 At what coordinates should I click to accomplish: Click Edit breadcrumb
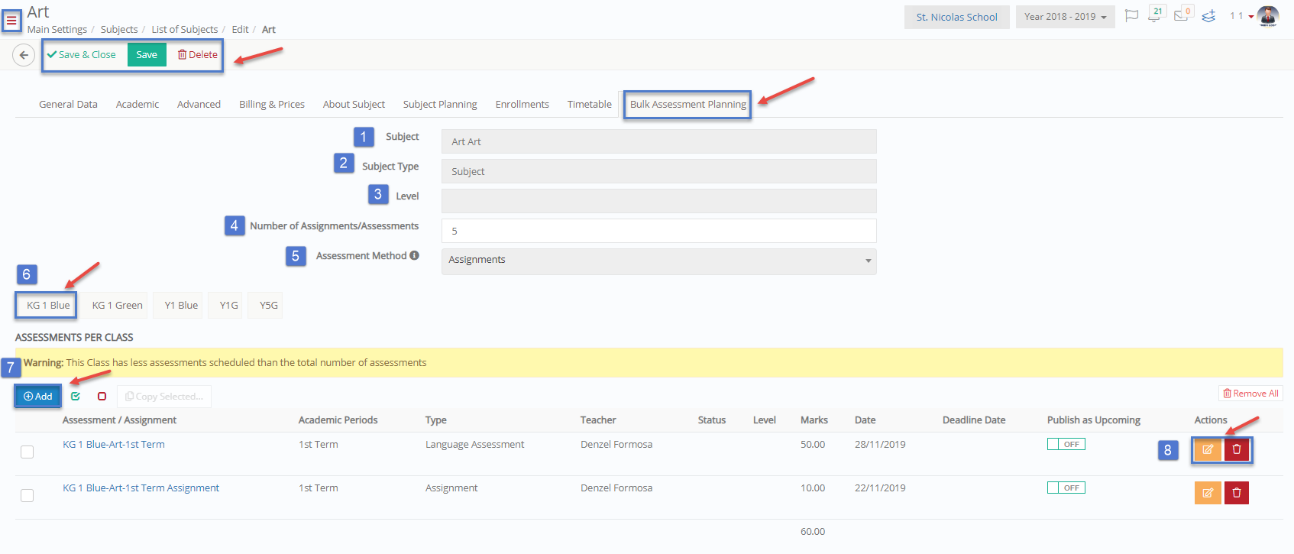click(x=240, y=30)
